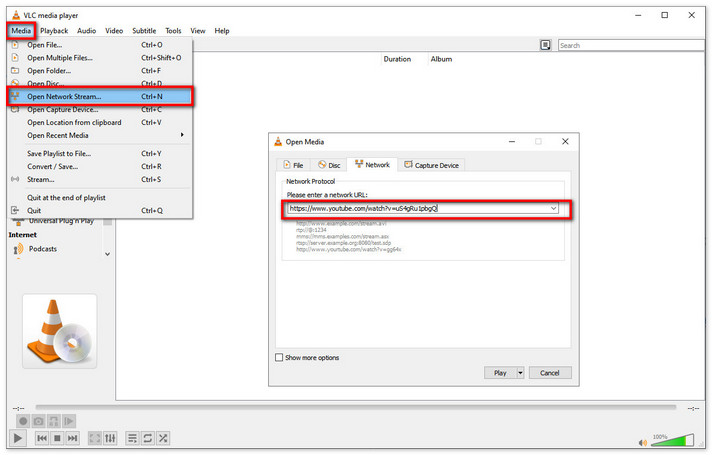Open the Audio menu

tap(86, 31)
